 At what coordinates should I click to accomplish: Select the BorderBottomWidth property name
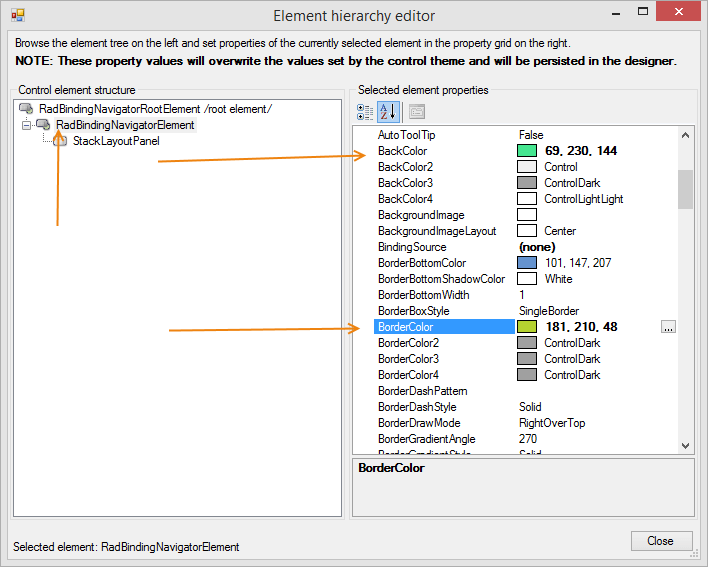tap(424, 295)
